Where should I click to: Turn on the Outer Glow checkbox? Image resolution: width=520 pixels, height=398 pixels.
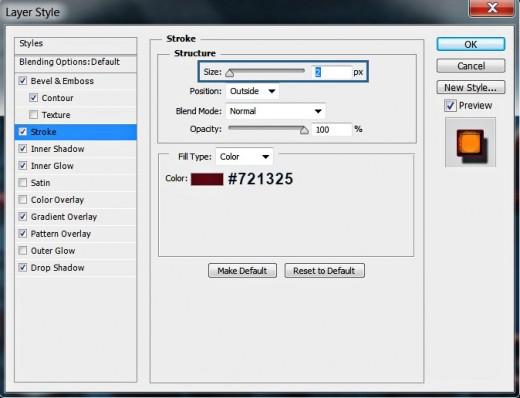point(23,251)
